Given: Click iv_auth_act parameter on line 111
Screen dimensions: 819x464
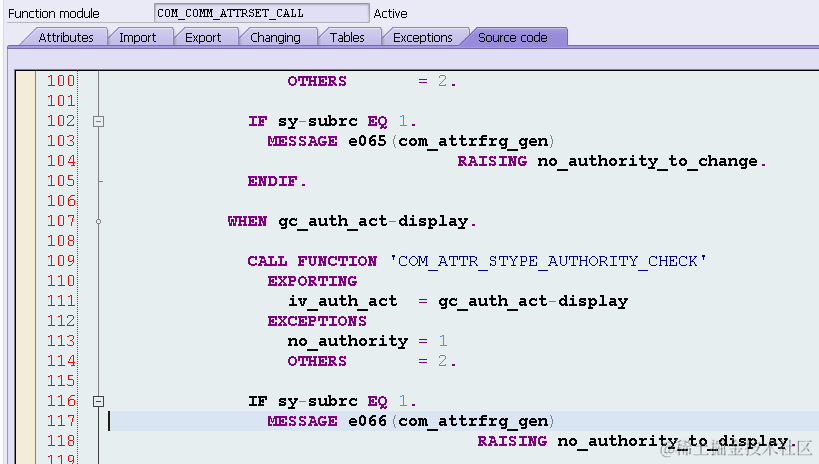Looking at the screenshot, I should click(x=343, y=301).
